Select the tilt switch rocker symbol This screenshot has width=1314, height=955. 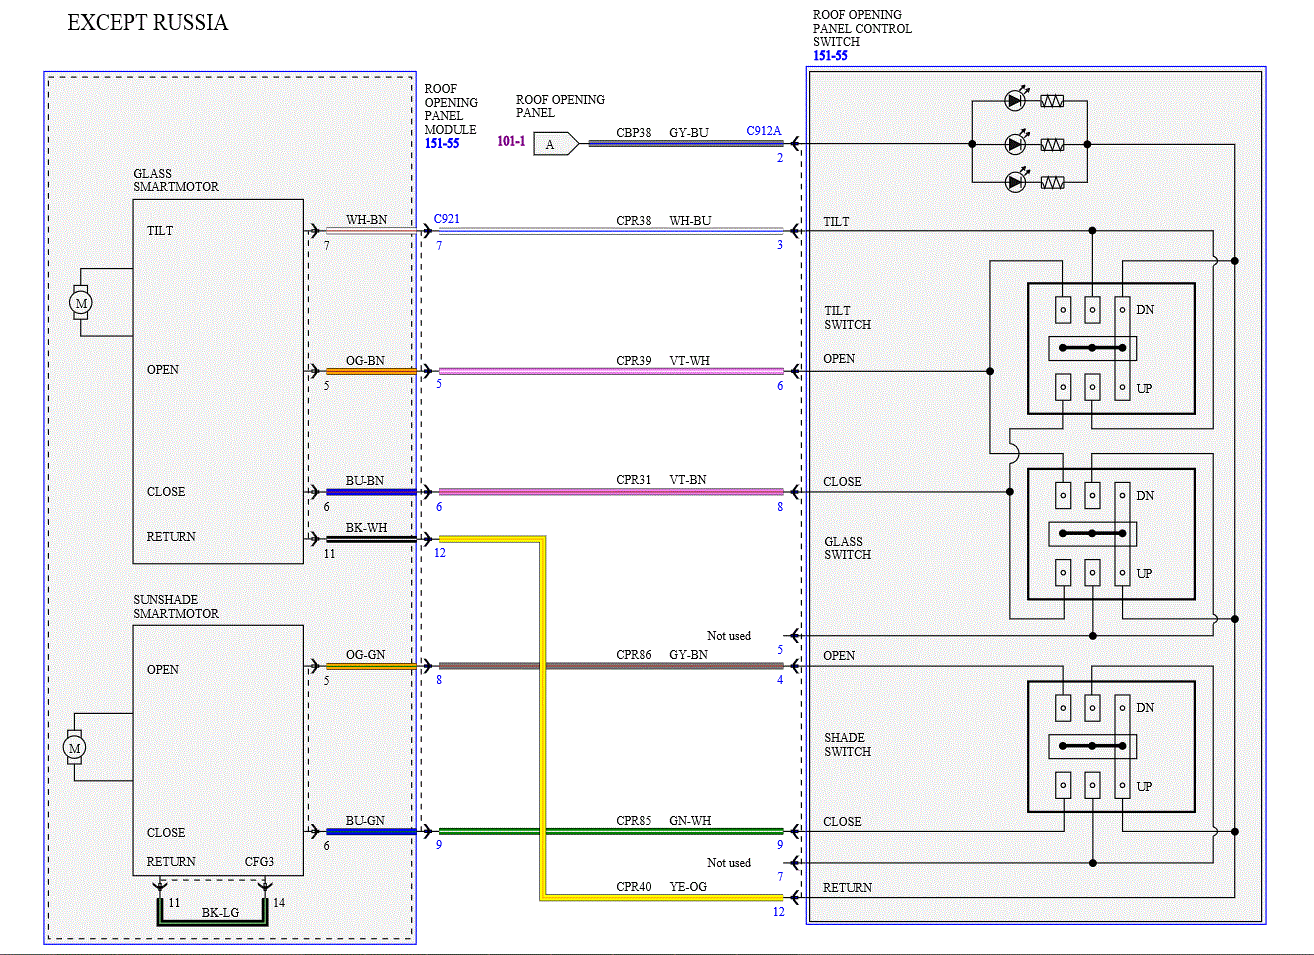[x=1093, y=348]
